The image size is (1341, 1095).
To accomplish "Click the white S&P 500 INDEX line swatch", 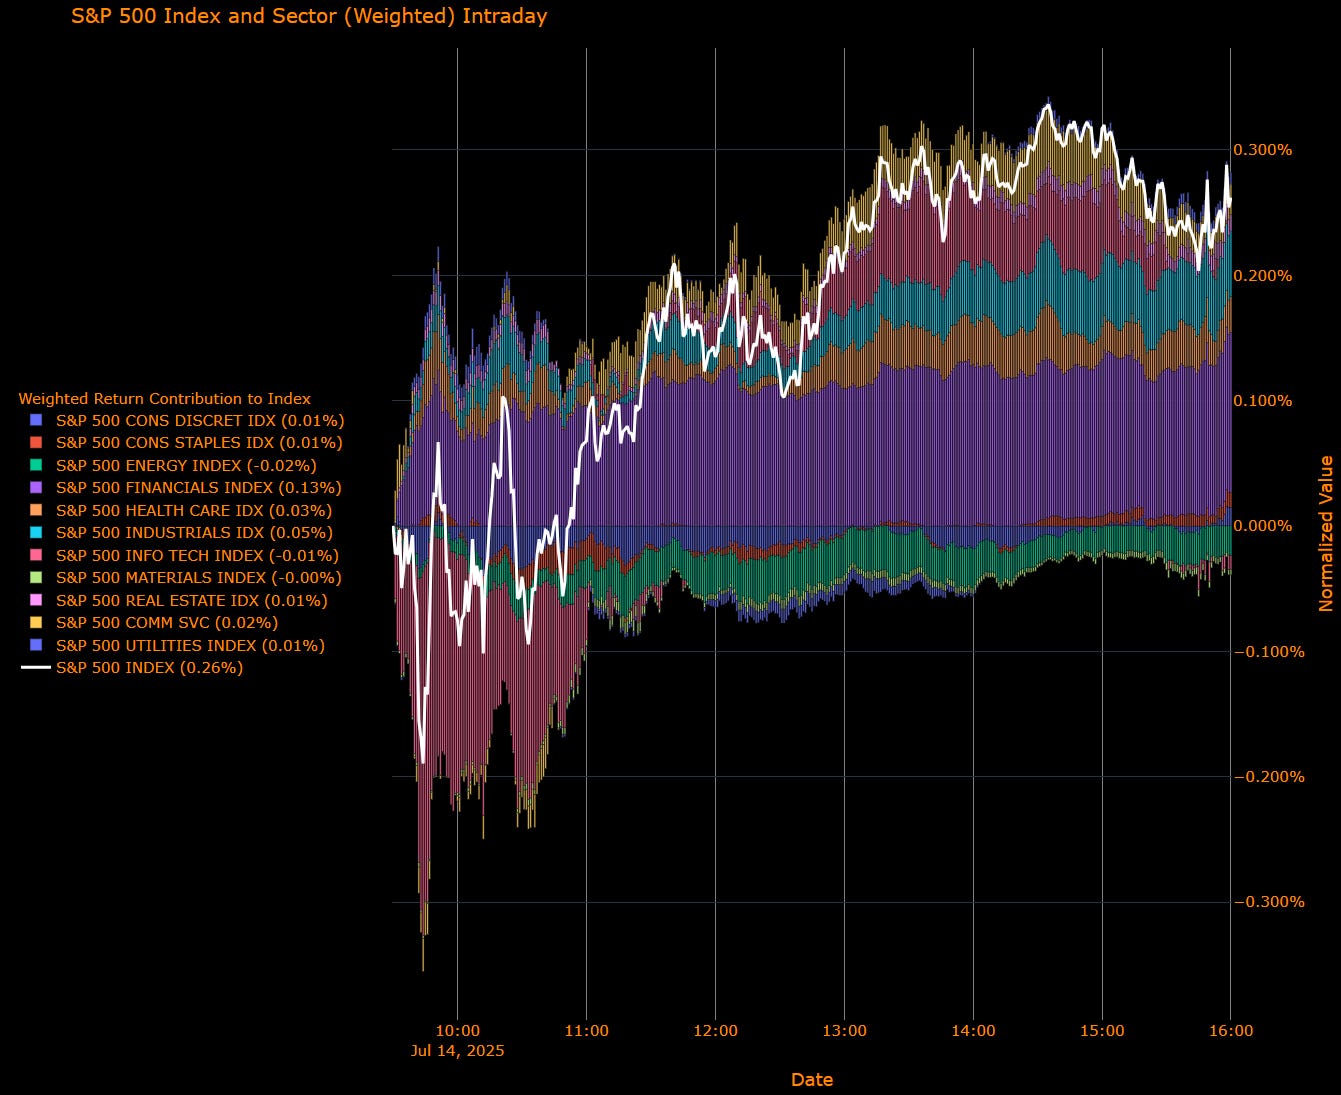I will click(x=36, y=668).
